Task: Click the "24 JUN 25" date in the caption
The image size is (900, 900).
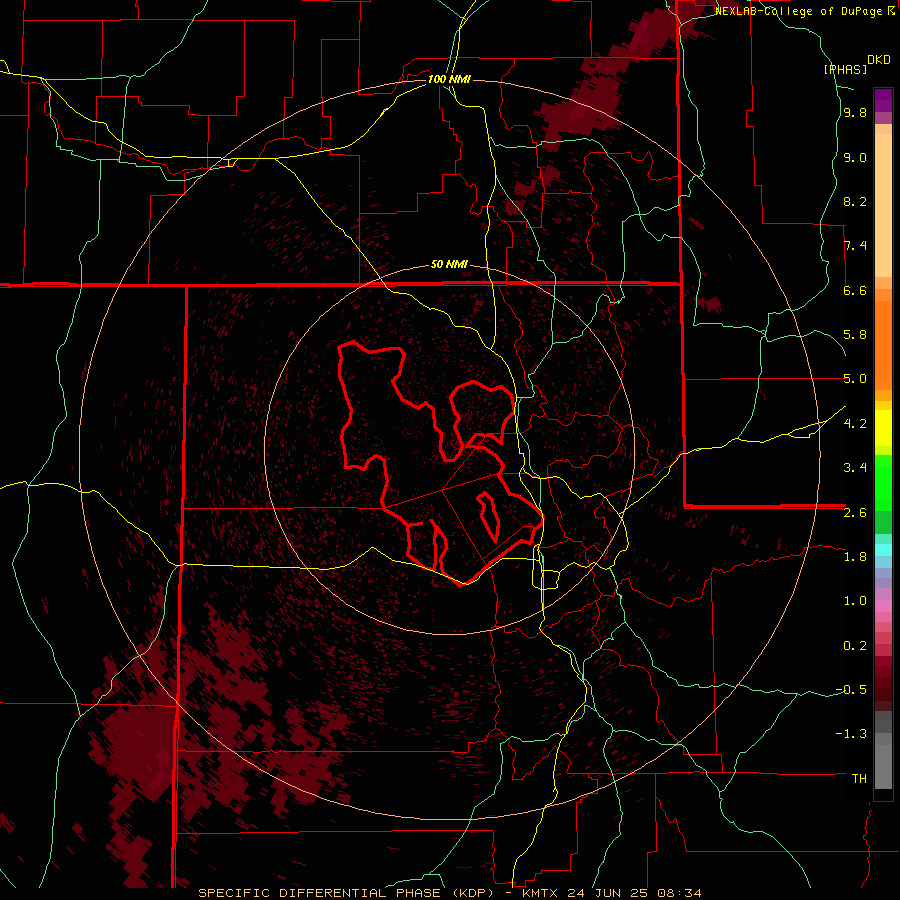Action: click(x=607, y=893)
